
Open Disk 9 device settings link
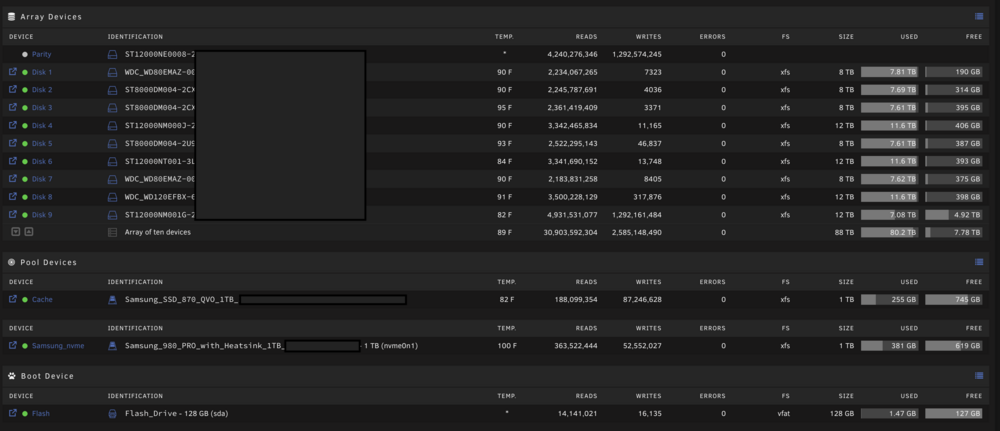(x=42, y=216)
